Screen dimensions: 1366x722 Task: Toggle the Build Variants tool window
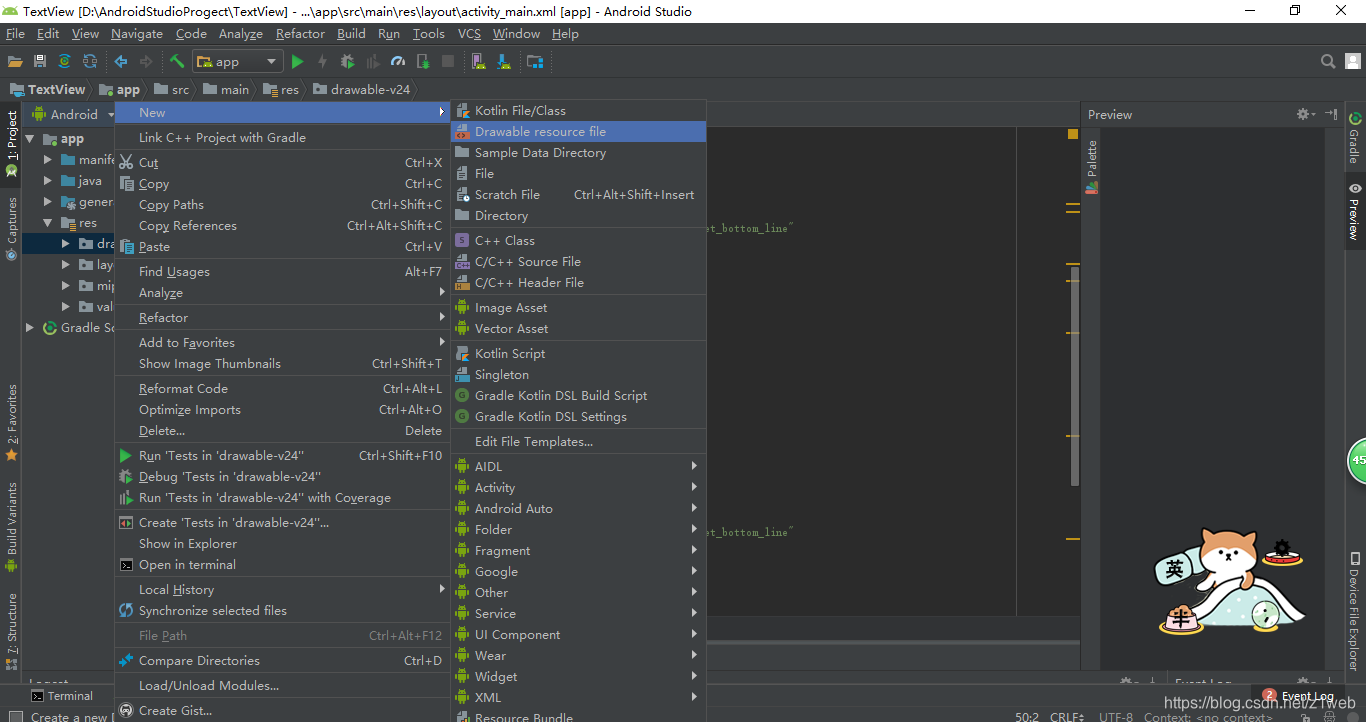[x=11, y=527]
